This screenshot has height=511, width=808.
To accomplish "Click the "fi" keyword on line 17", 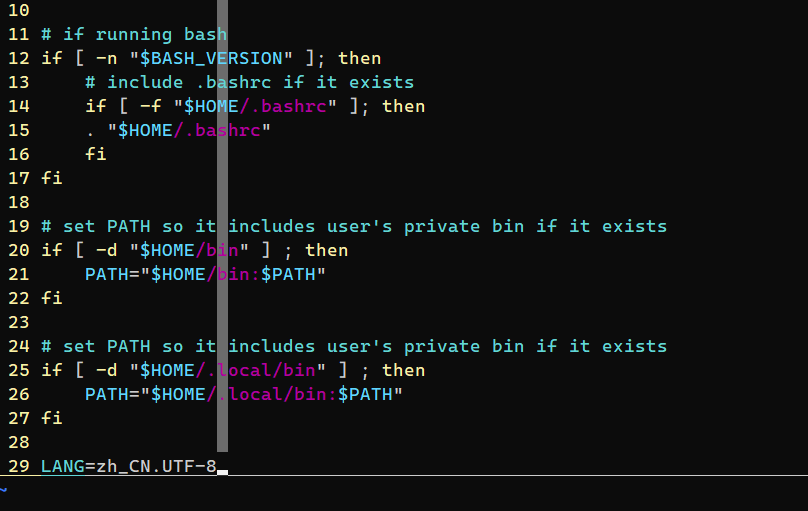I will [x=52, y=178].
